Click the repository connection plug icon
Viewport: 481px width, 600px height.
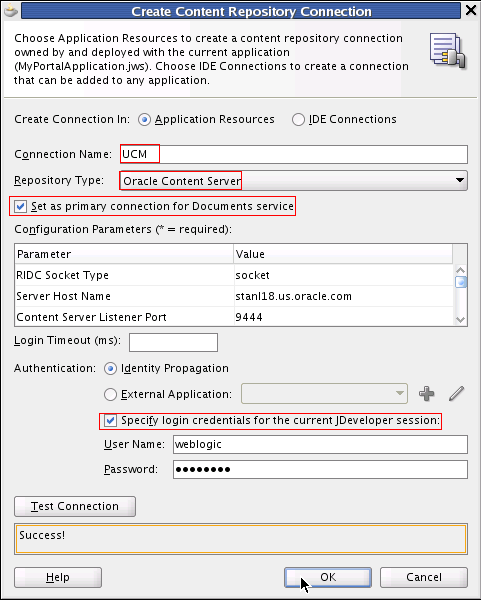pyautogui.click(x=447, y=51)
